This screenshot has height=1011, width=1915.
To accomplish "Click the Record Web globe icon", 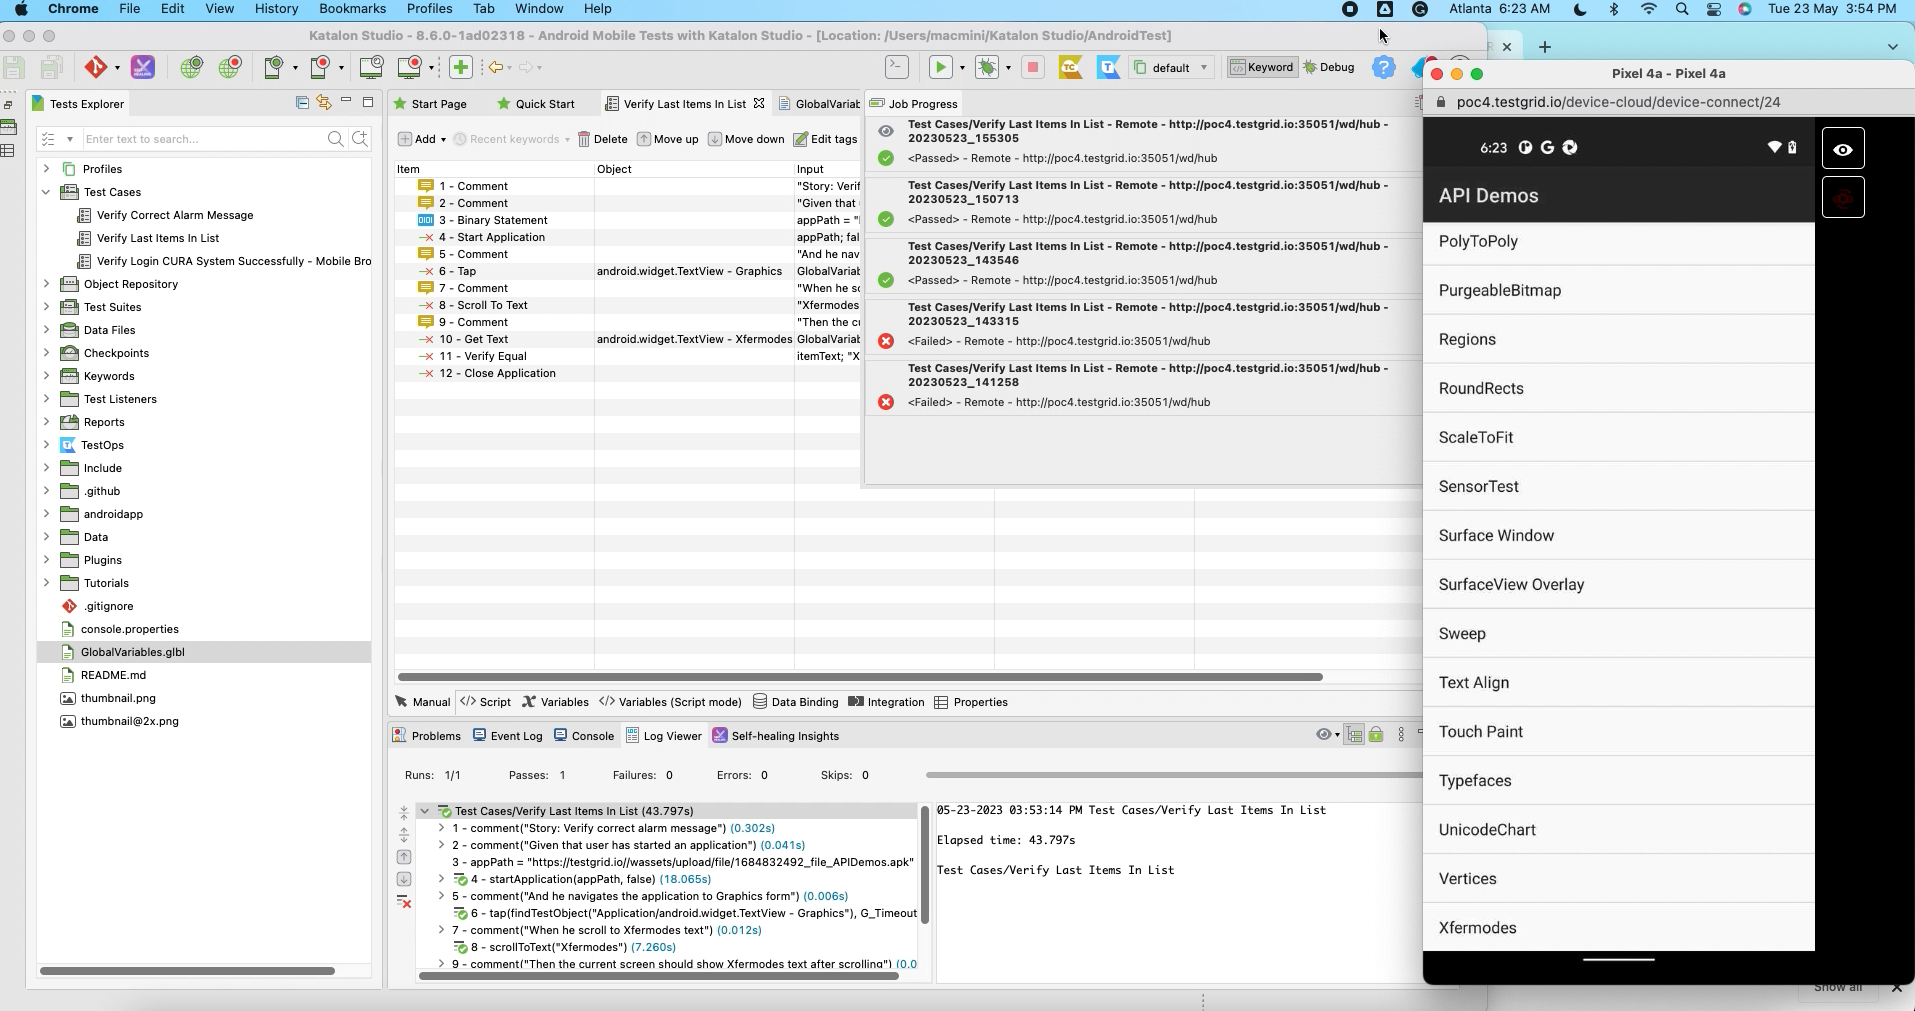I will tap(230, 67).
